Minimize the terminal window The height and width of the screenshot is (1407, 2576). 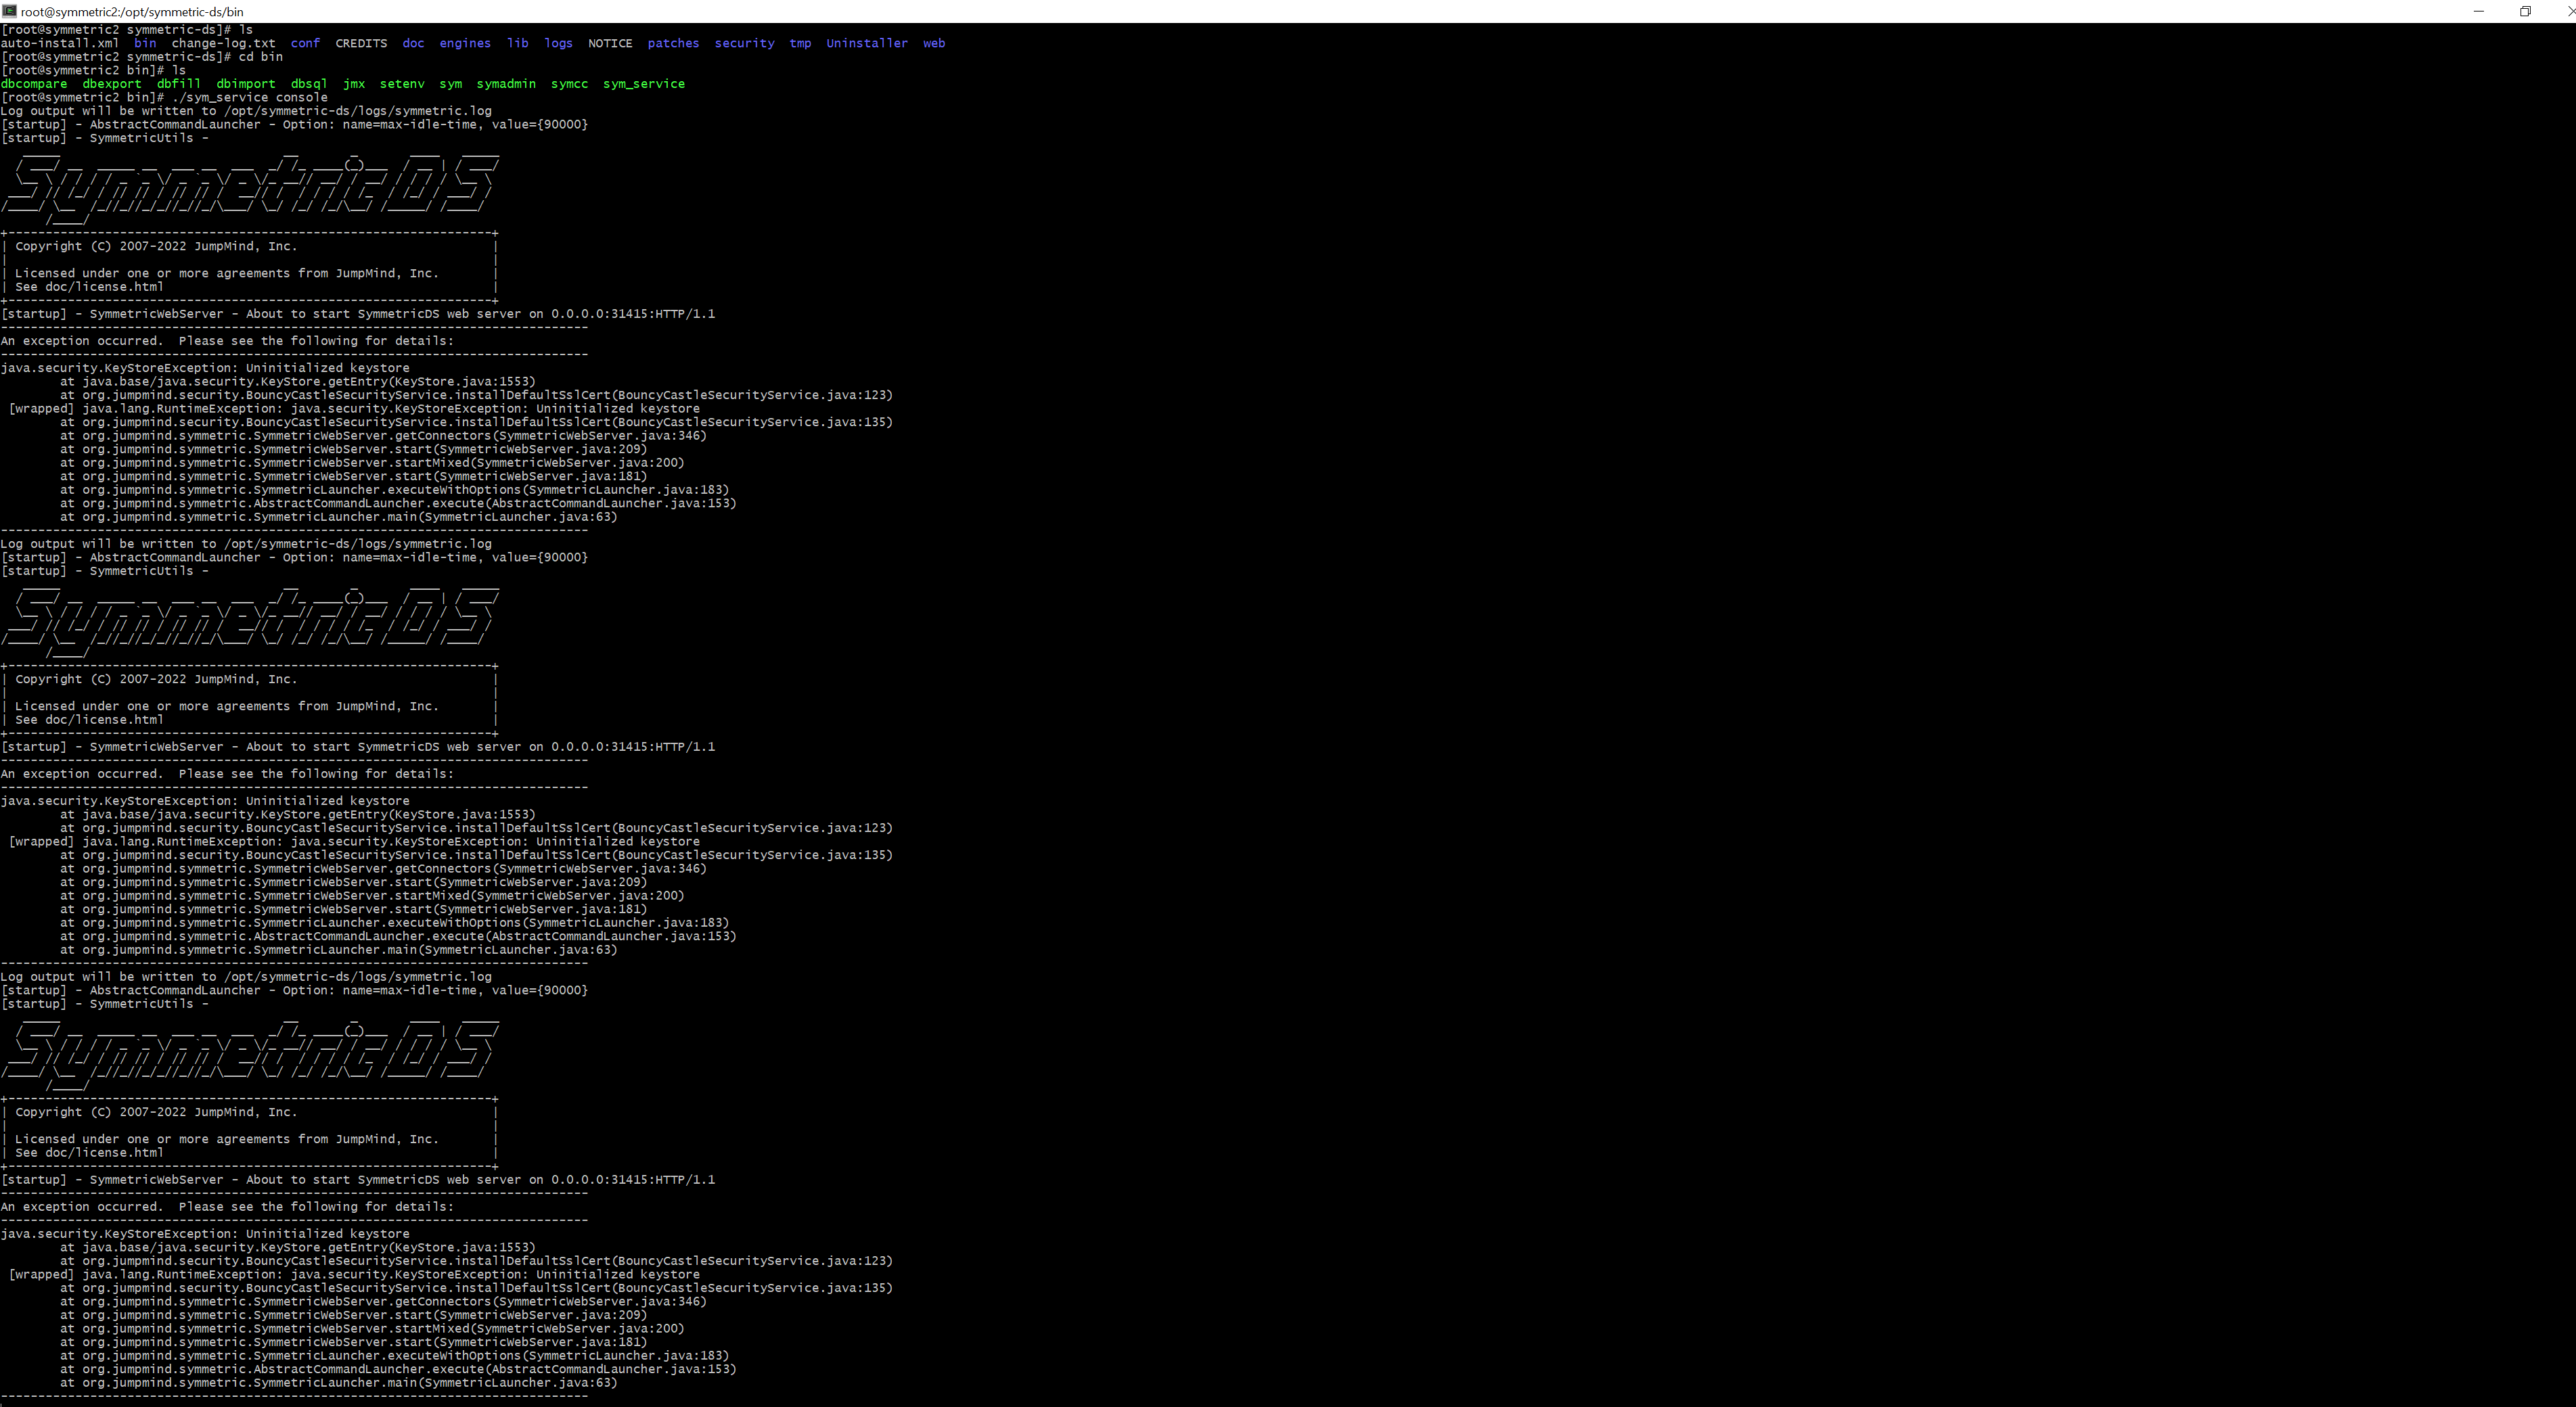tap(2478, 11)
